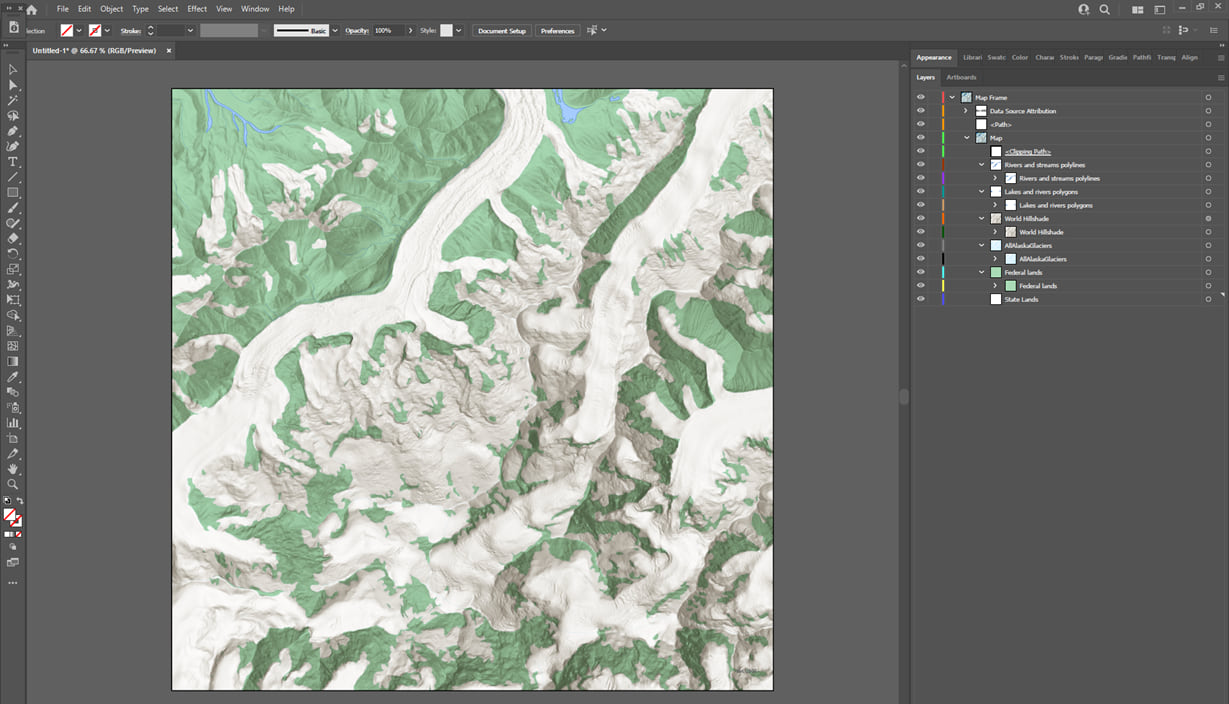Select the Pen tool
1229x704 pixels.
pyautogui.click(x=13, y=130)
